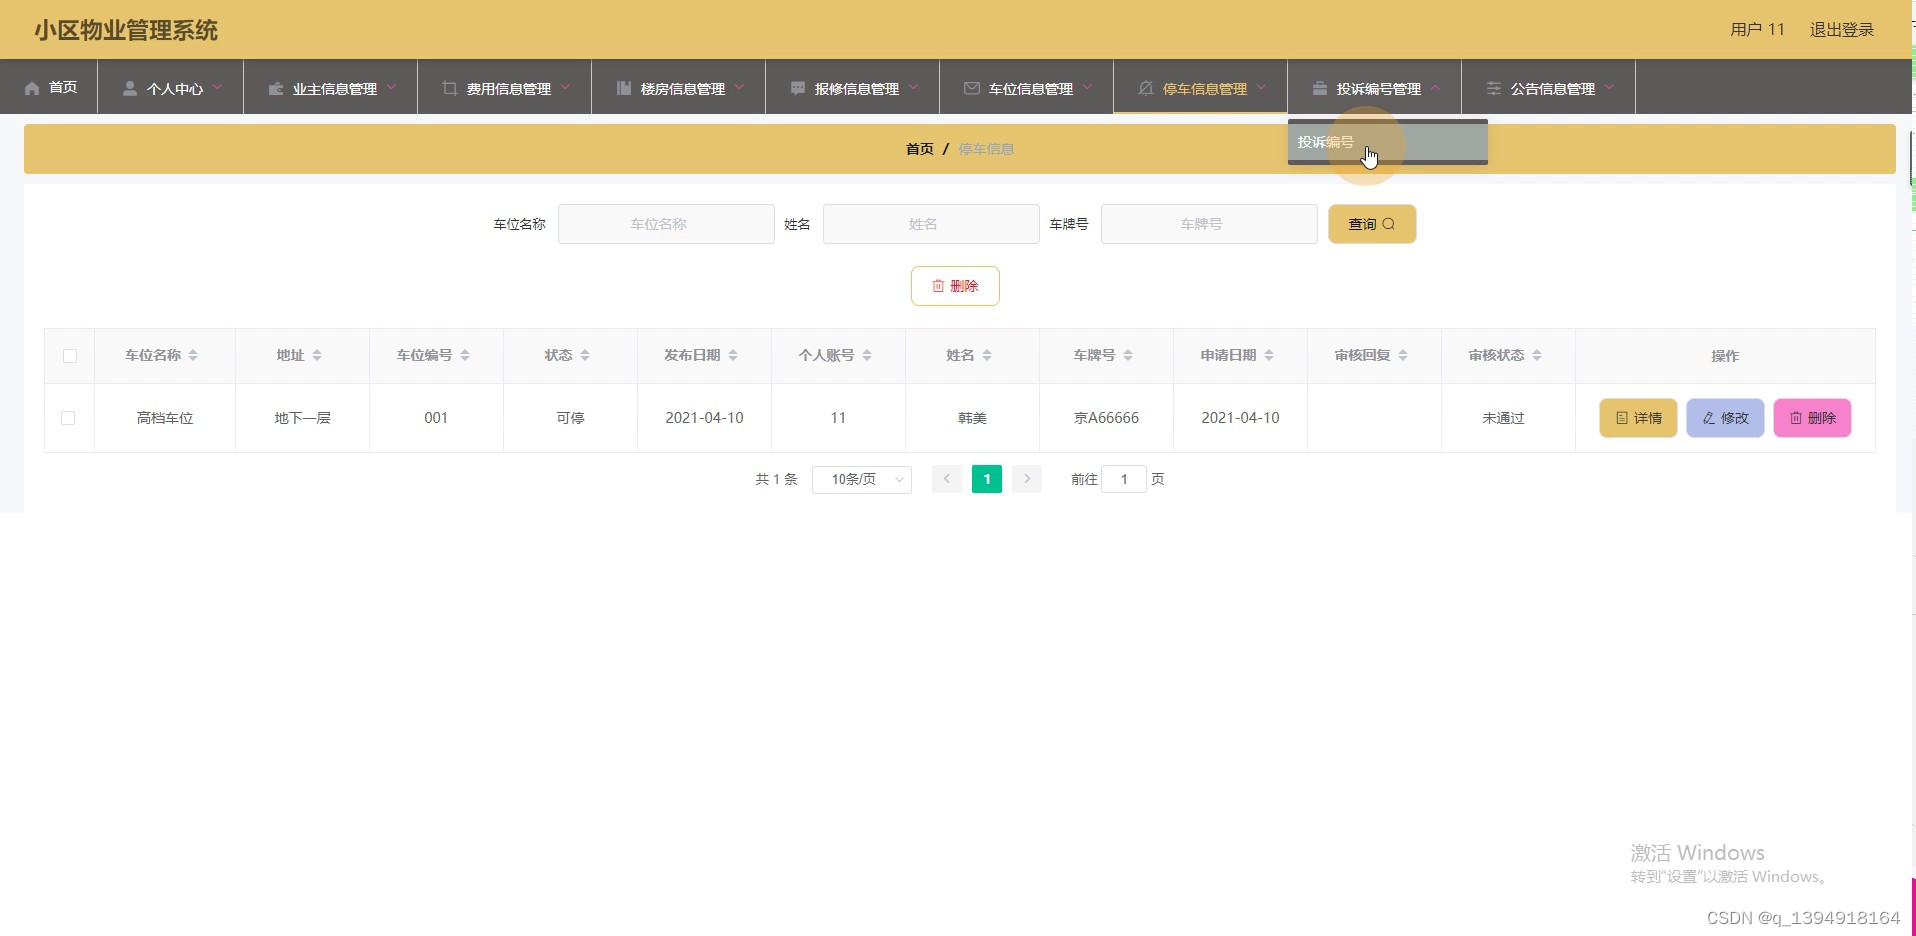Click the briefcase icon beside 投诉编号管理
1916x936 pixels.
(1320, 88)
